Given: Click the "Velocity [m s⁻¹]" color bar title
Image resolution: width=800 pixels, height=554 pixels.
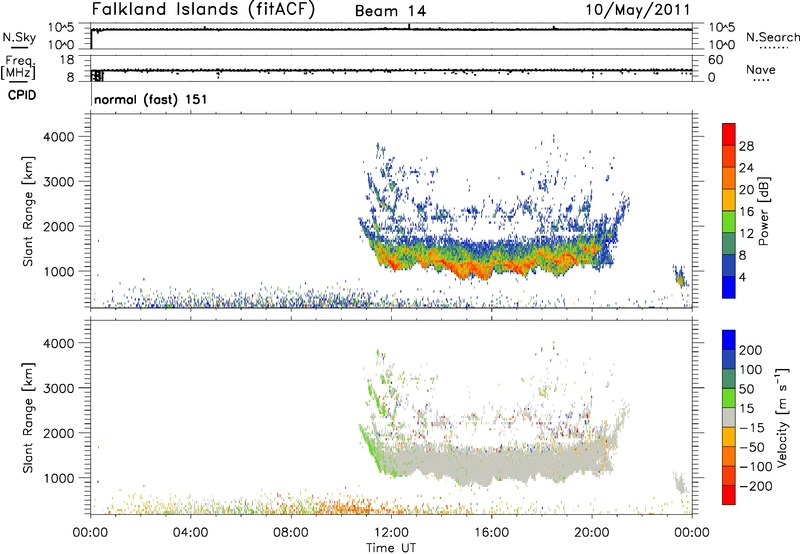Looking at the screenshot, I should tap(782, 417).
